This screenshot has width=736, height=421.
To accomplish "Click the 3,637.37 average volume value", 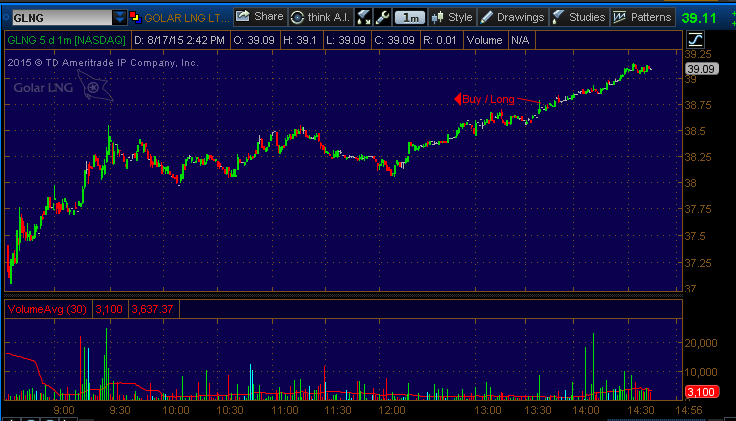I will point(153,309).
